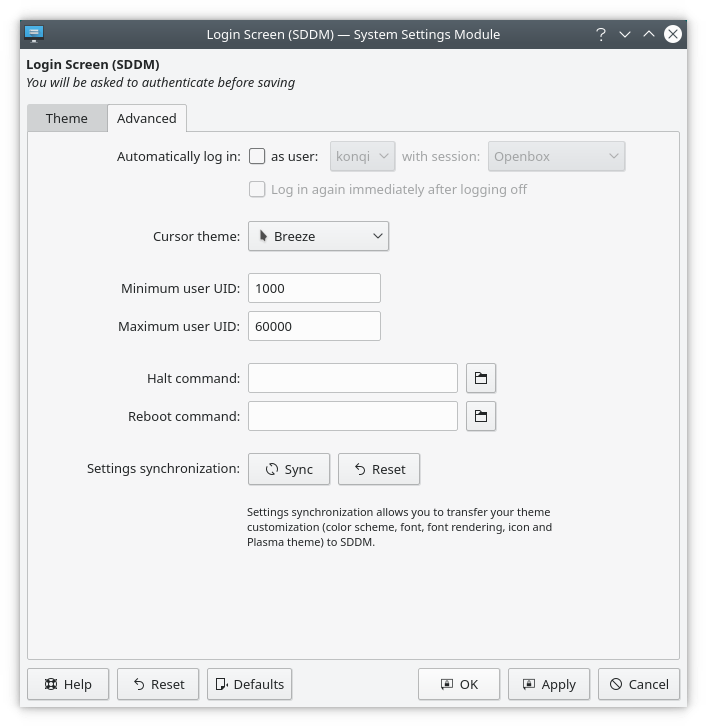
Task: Select the Advanced tab
Action: tap(147, 118)
